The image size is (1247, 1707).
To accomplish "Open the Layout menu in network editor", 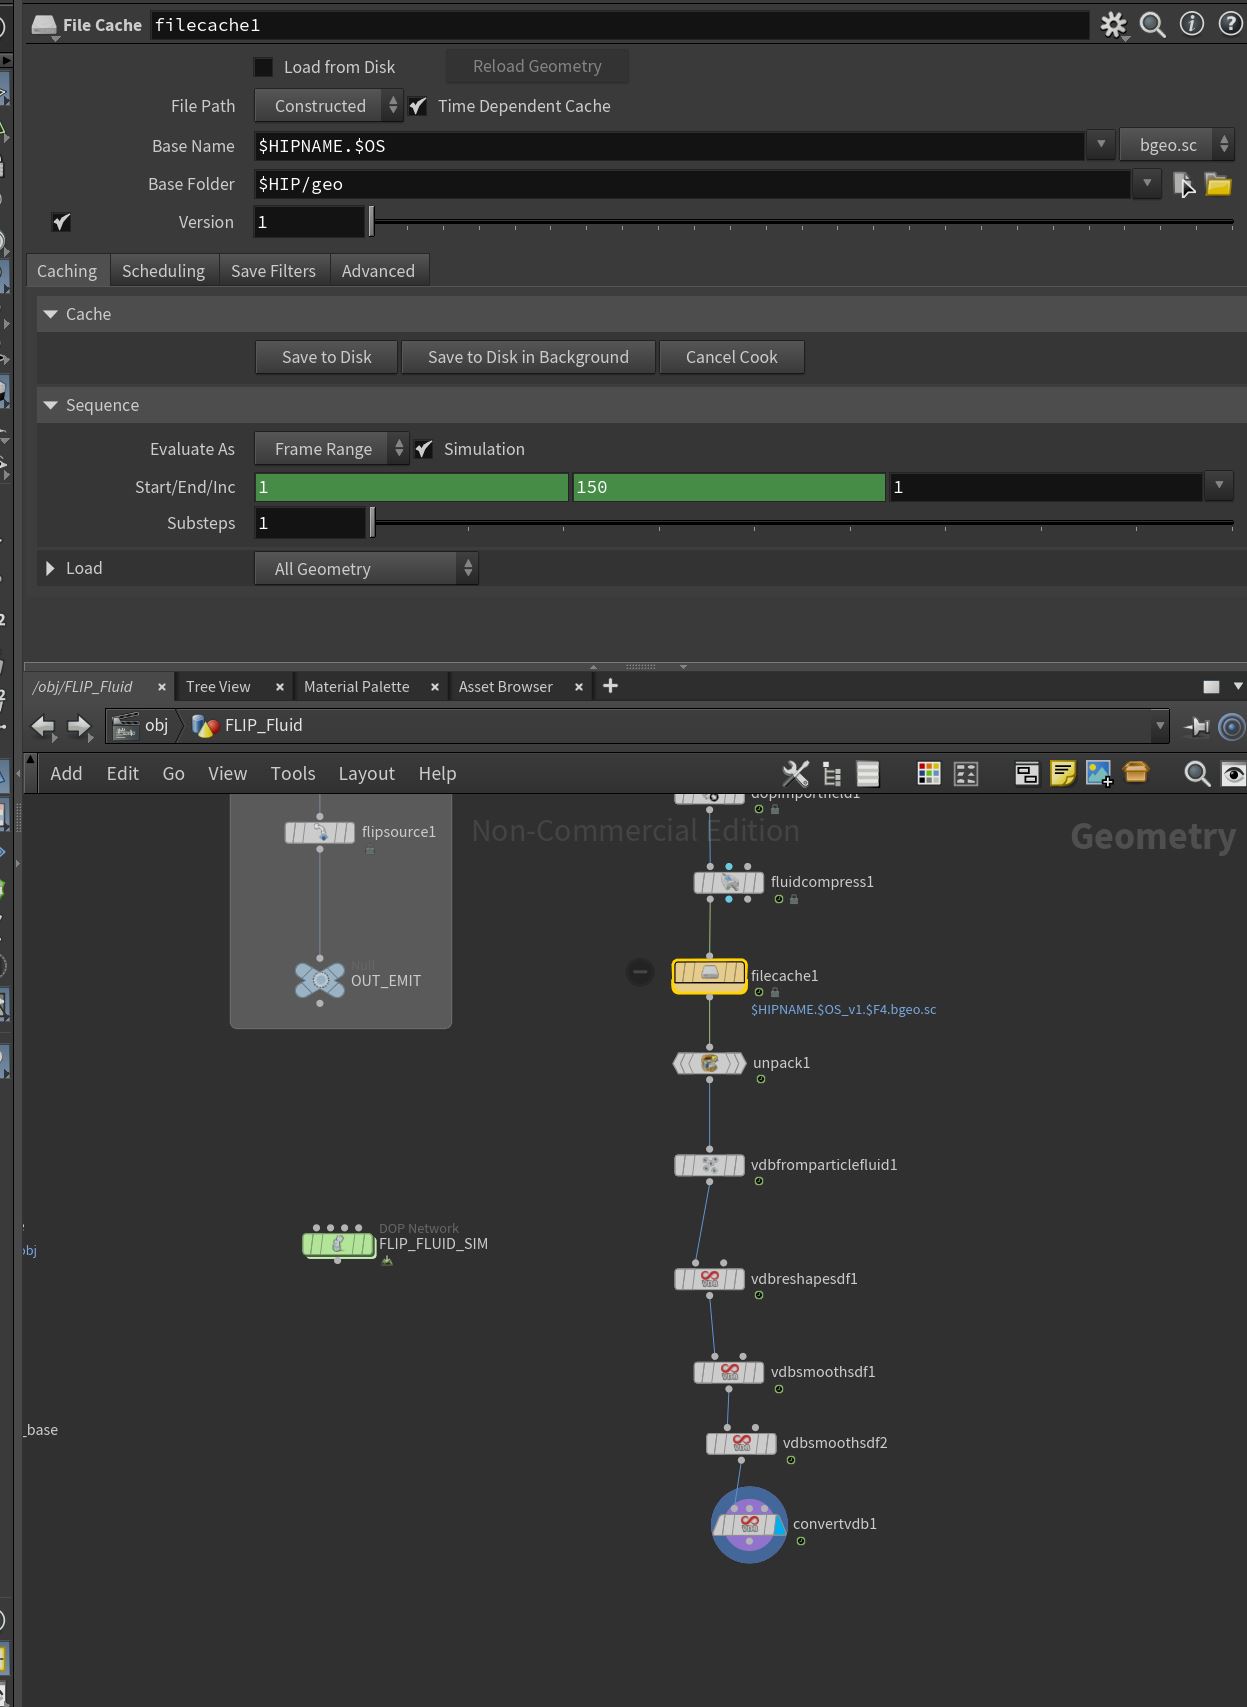I will click(x=366, y=773).
